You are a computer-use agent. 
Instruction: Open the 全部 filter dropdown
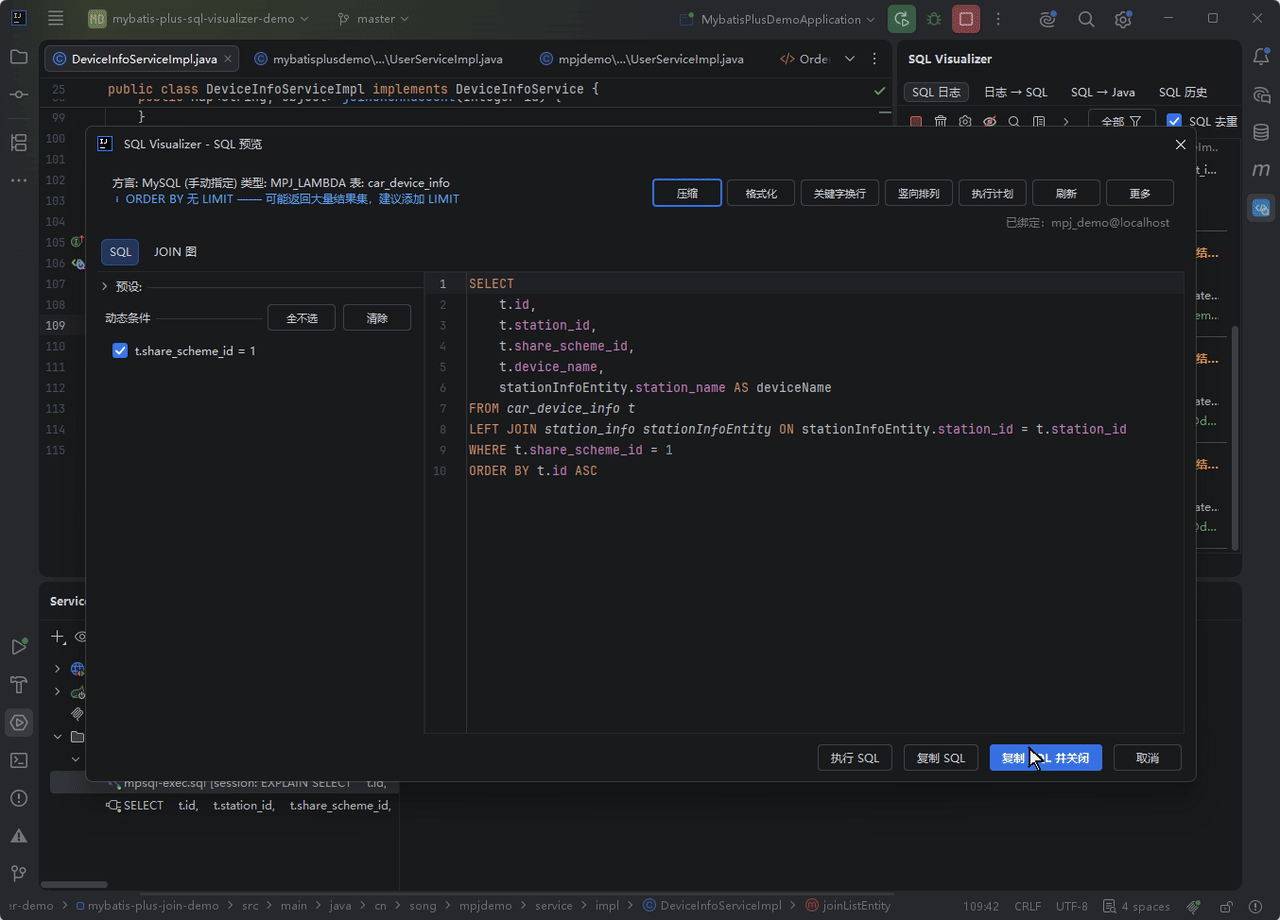[1121, 121]
